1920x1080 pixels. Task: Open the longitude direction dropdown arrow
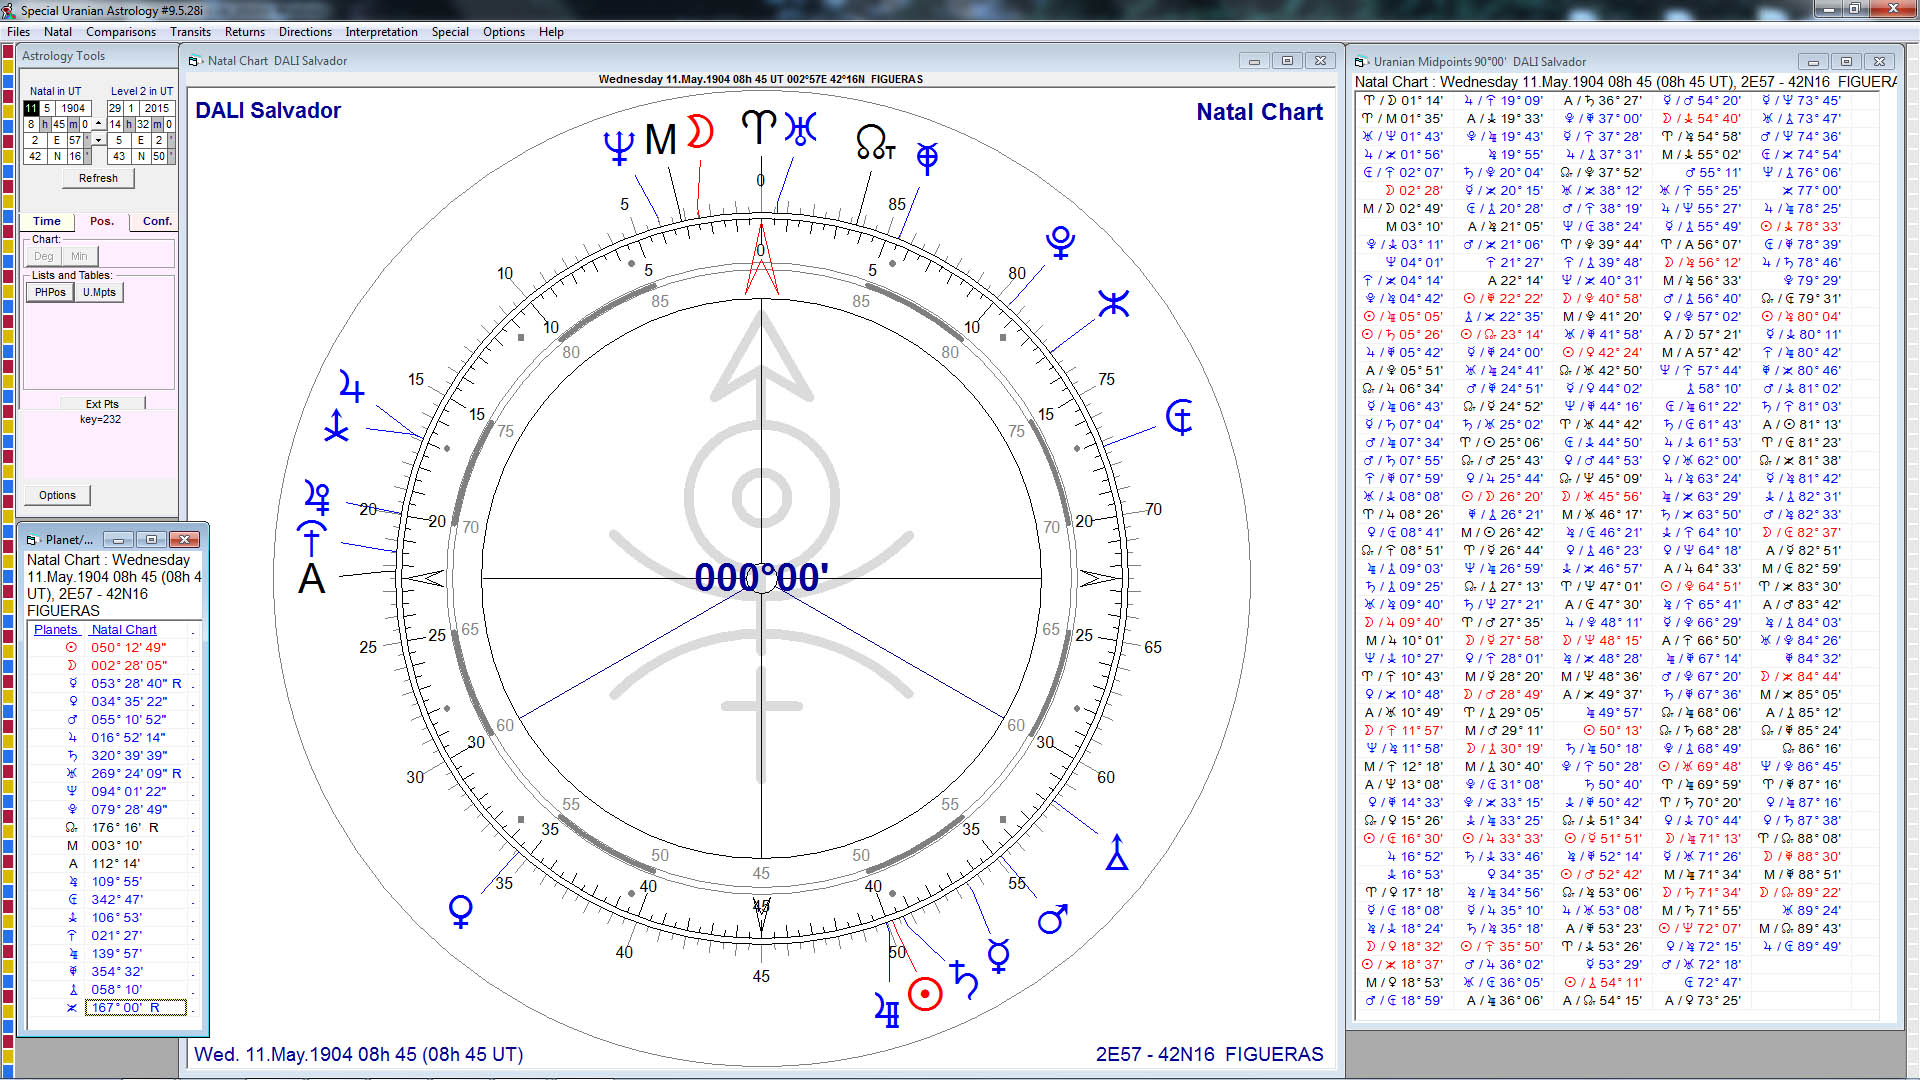click(97, 140)
